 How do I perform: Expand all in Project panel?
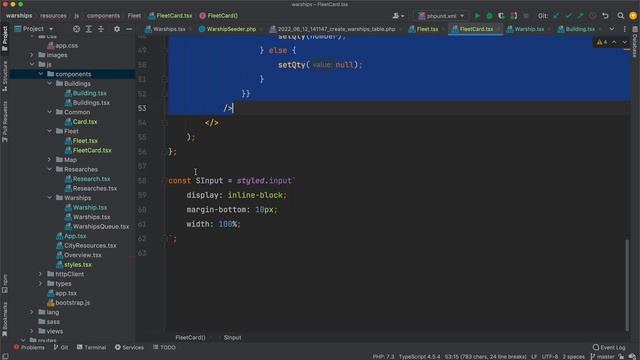pos(89,29)
